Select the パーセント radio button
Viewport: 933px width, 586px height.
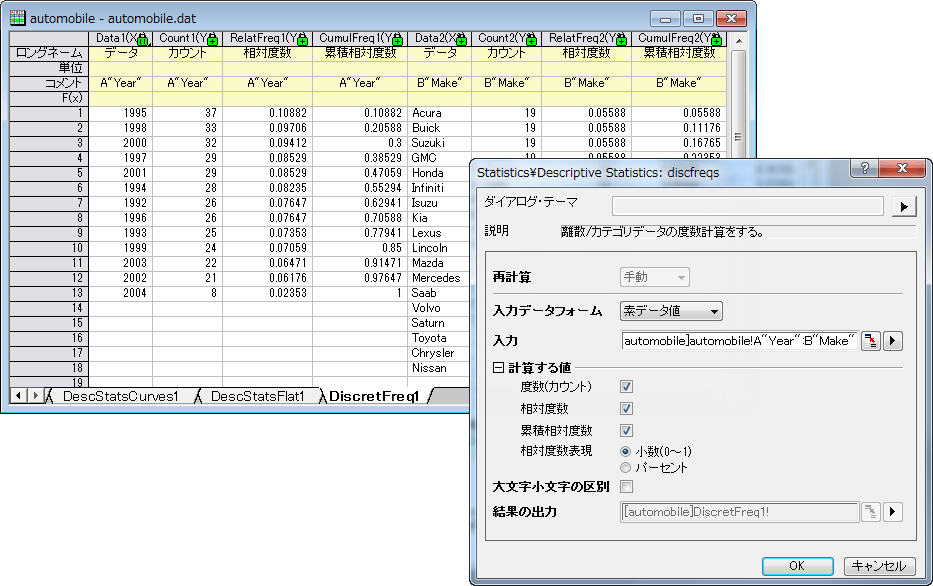625,468
